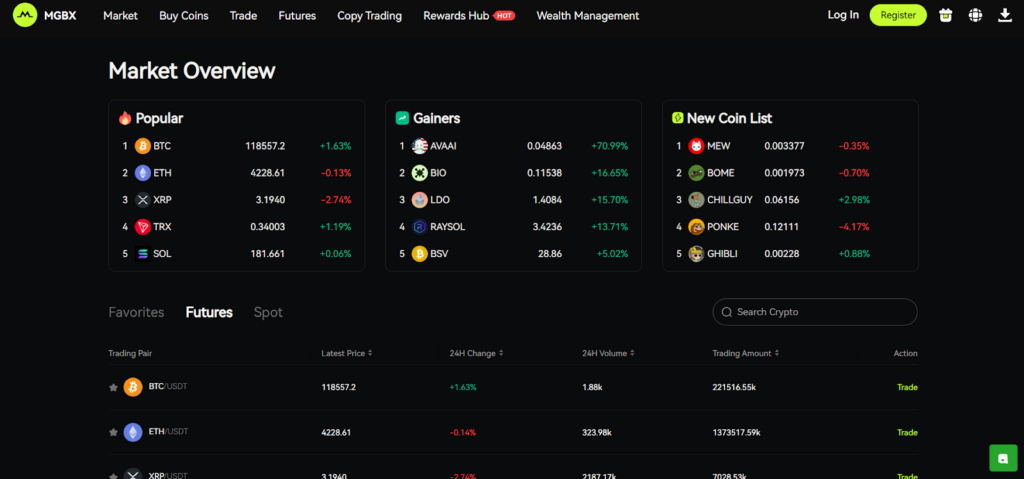This screenshot has width=1024, height=479.
Task: Click the BTC/USDT trading pair name
Action: [168, 387]
